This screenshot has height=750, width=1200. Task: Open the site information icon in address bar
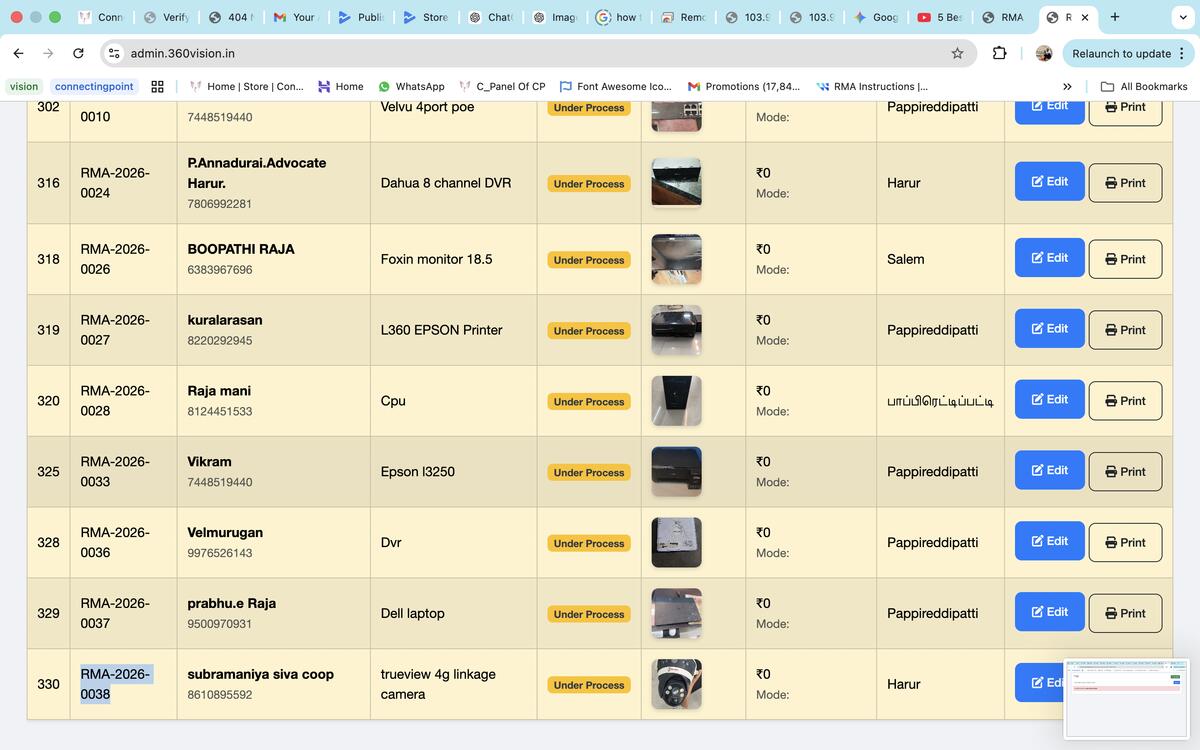point(114,53)
